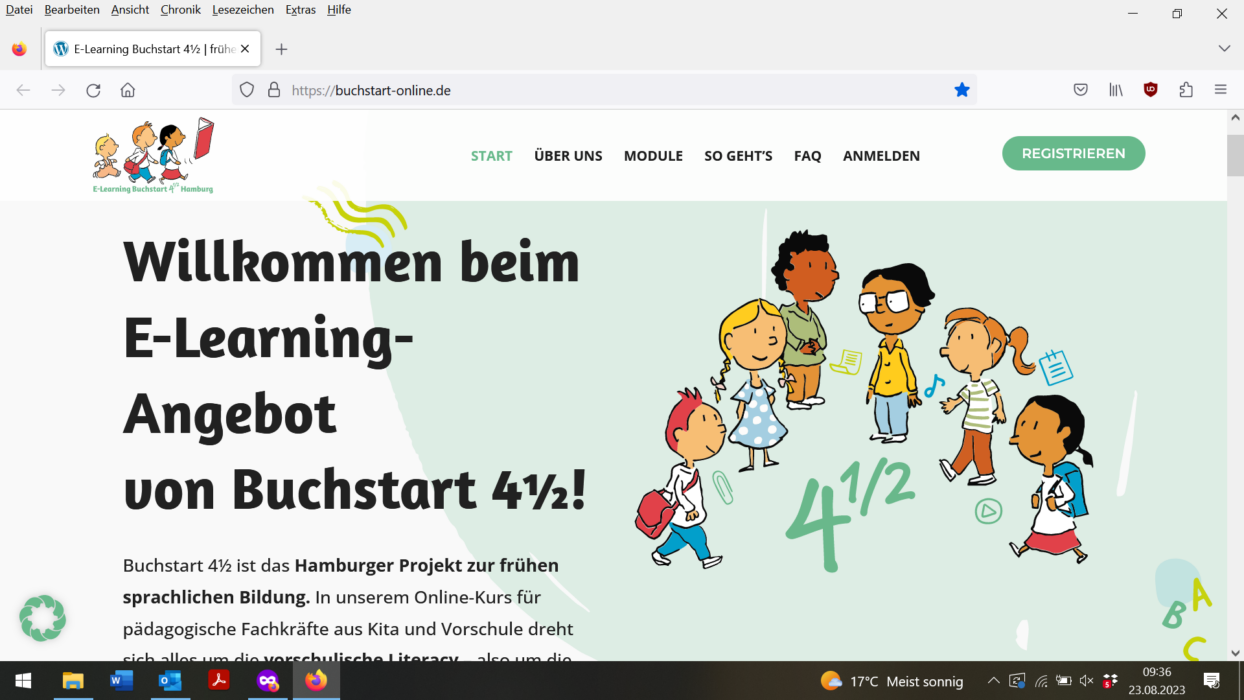Open Word from the taskbar
The width and height of the screenshot is (1244, 700).
point(122,681)
